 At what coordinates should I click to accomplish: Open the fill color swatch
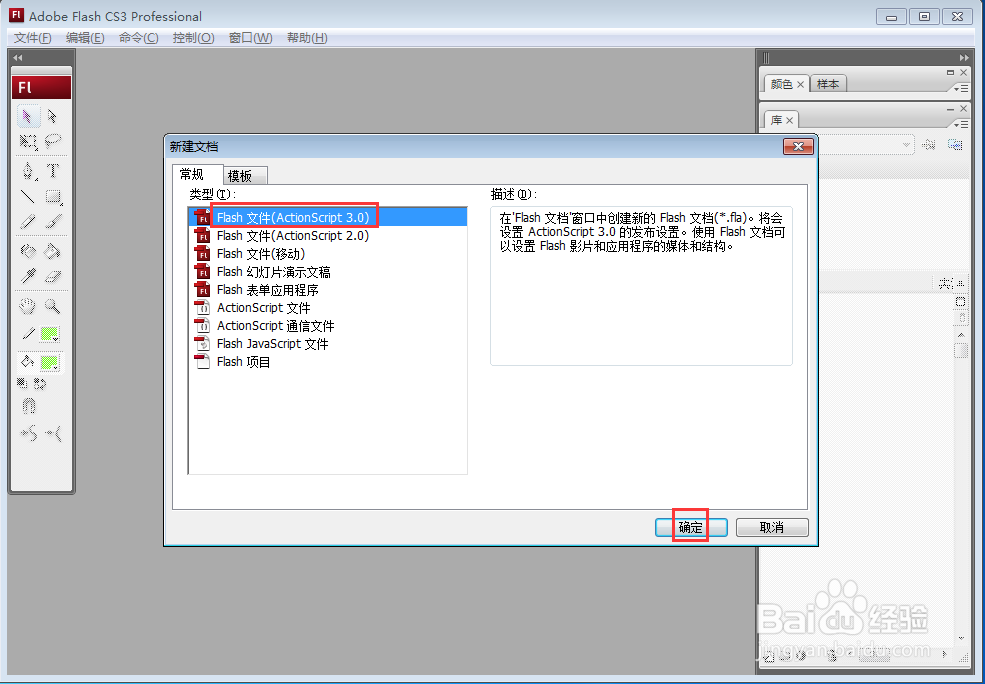click(x=50, y=362)
